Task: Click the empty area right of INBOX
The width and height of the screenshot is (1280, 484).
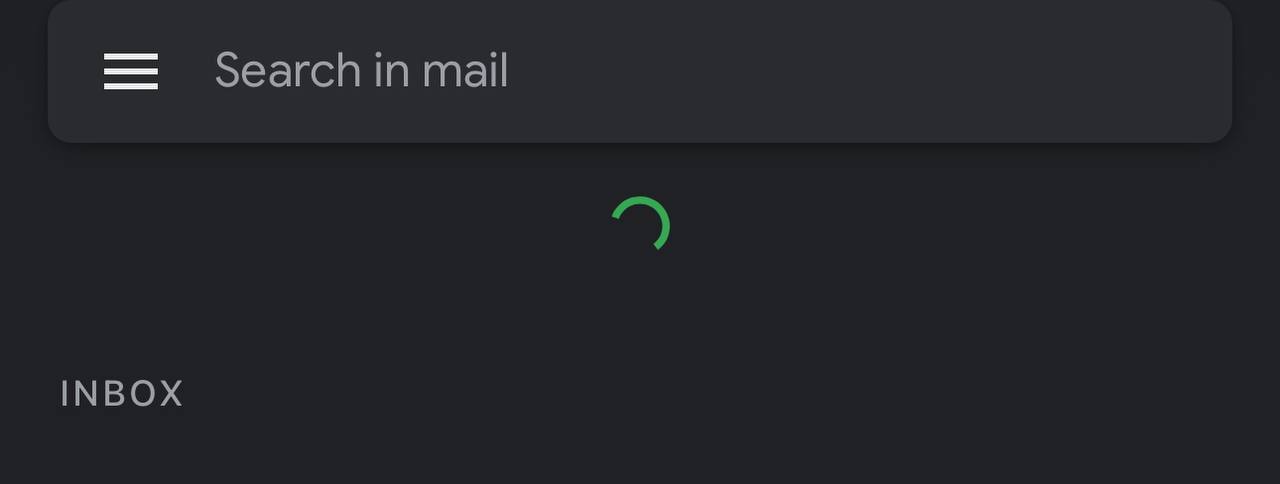Action: 700,394
